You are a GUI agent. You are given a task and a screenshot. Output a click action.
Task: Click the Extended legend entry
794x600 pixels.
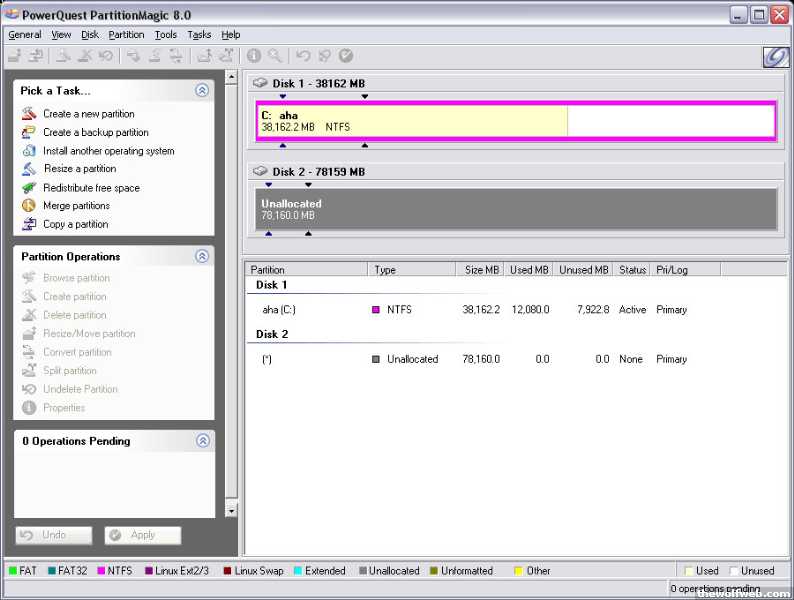pyautogui.click(x=320, y=571)
